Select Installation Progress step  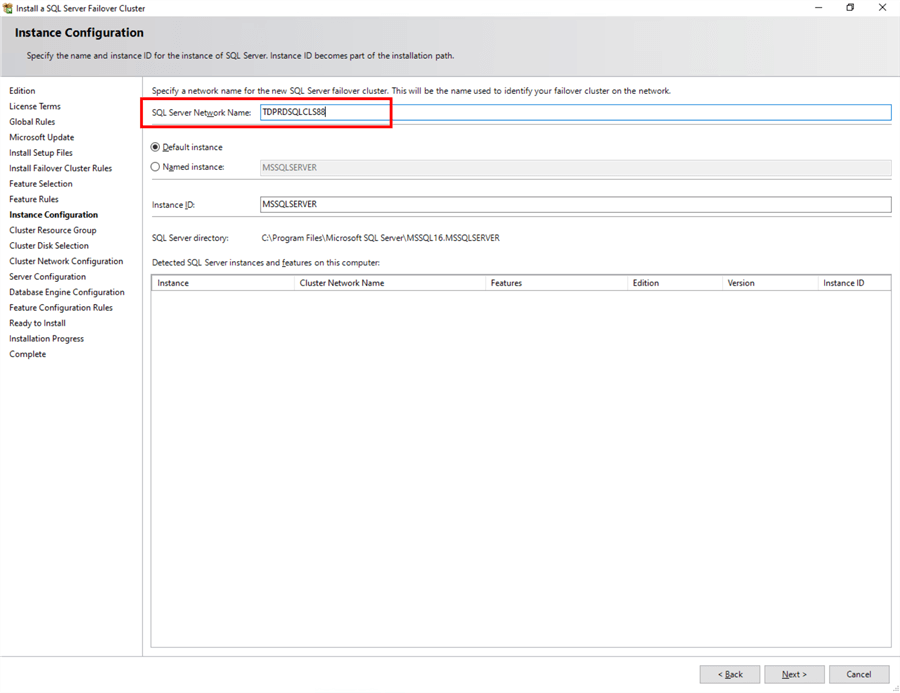click(46, 339)
